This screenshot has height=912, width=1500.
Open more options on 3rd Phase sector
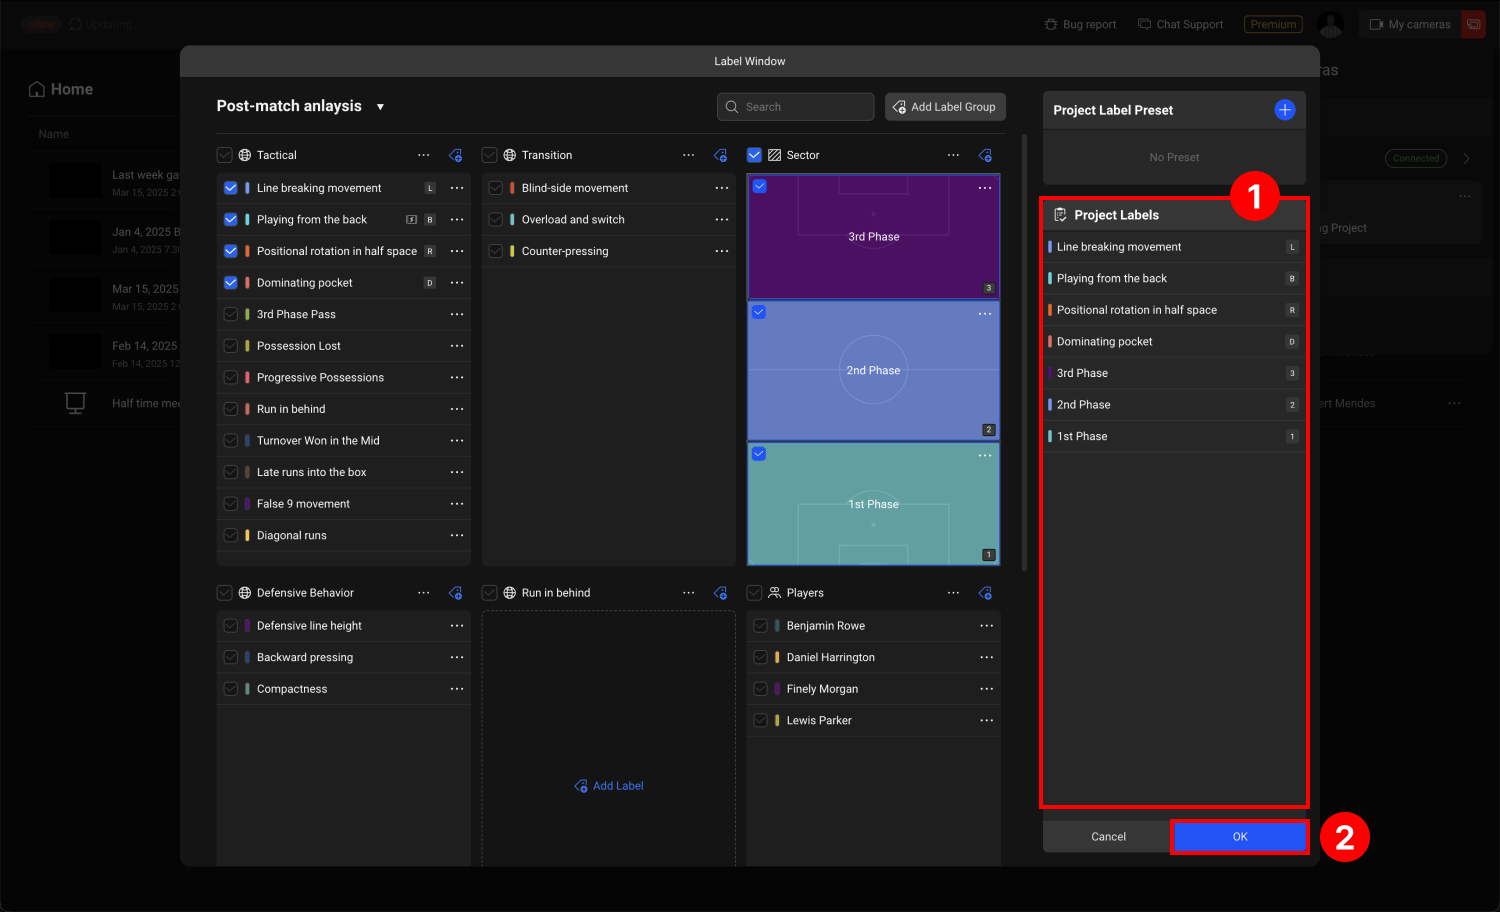tap(985, 188)
